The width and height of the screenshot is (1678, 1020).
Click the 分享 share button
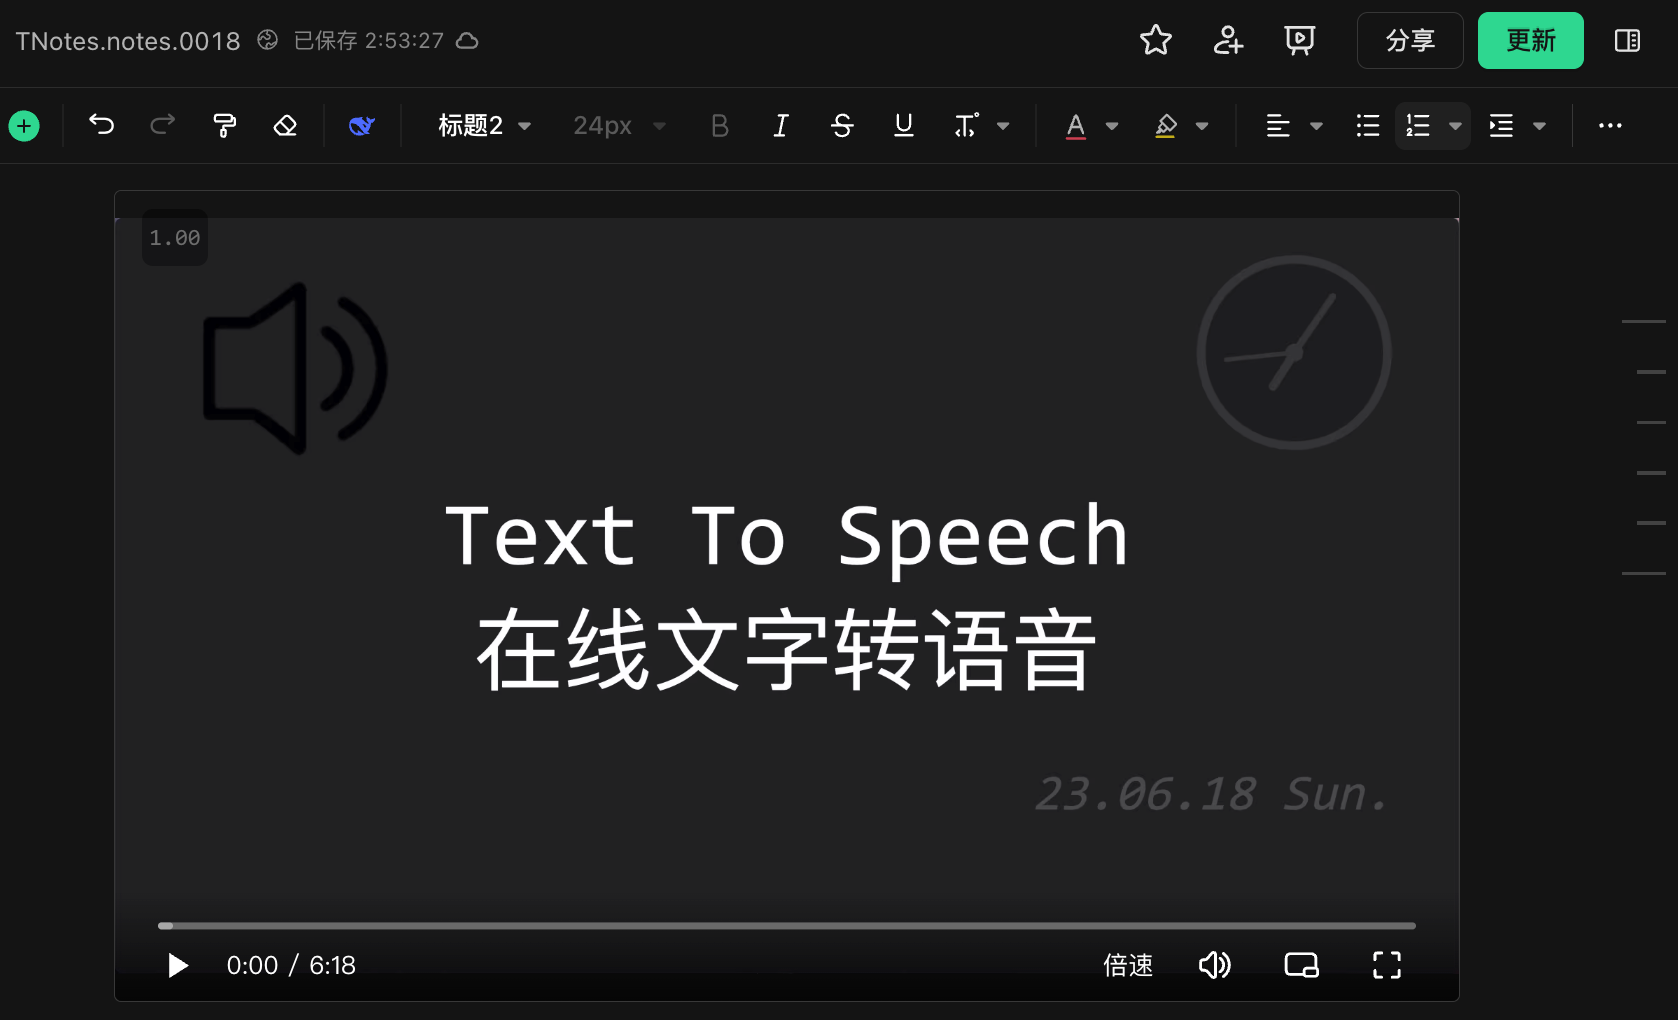click(1410, 41)
